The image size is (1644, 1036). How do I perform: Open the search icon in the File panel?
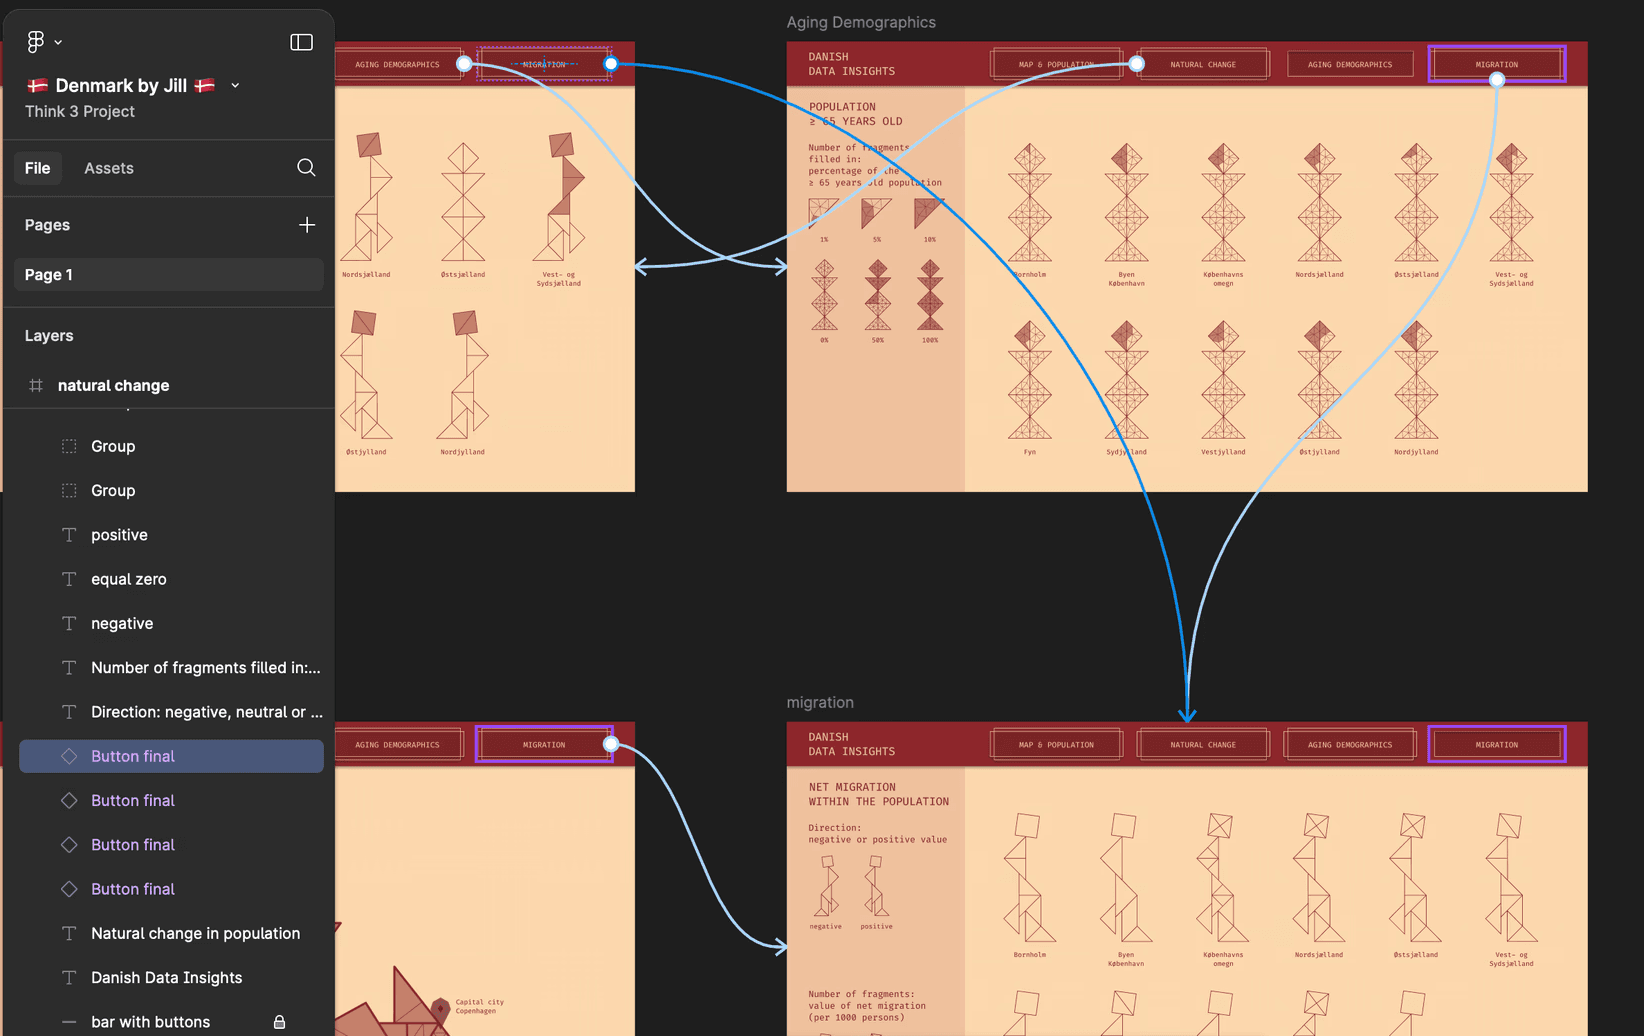[306, 168]
